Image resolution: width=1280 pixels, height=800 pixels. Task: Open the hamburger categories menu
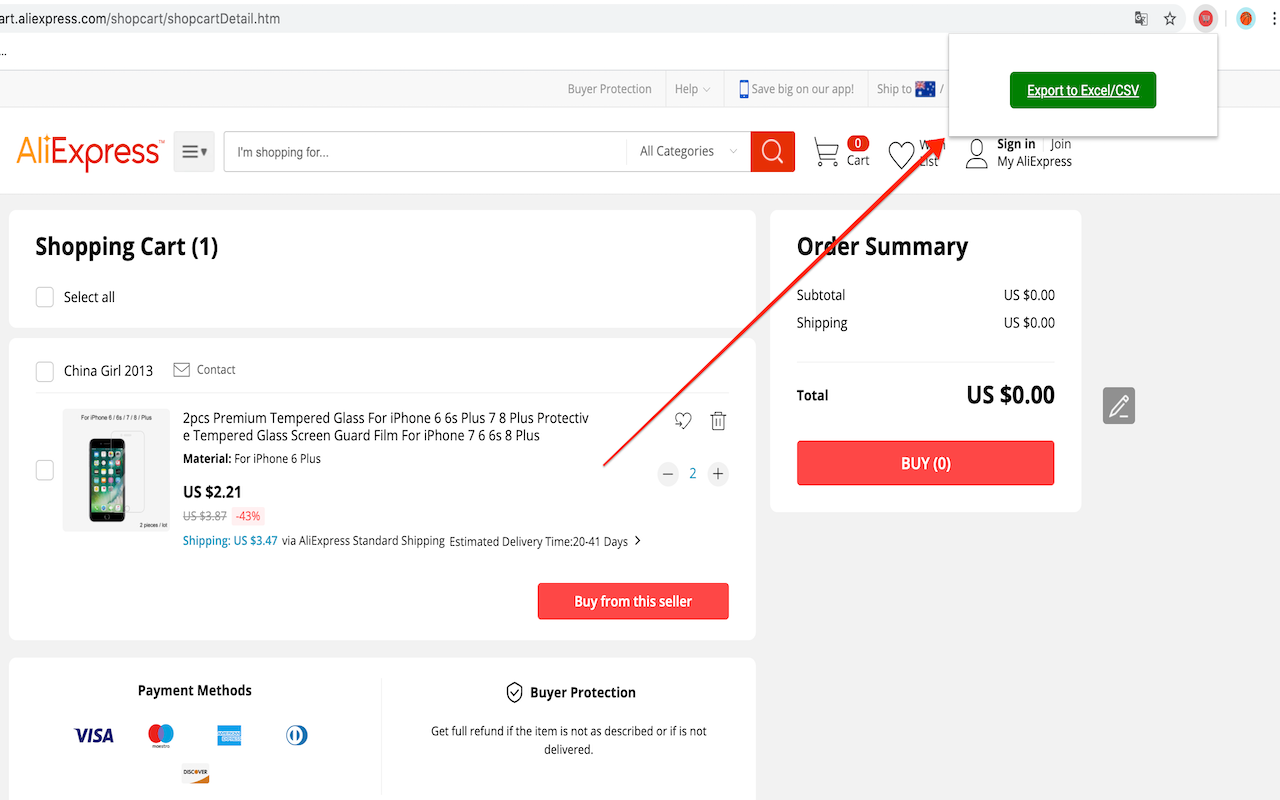click(194, 152)
